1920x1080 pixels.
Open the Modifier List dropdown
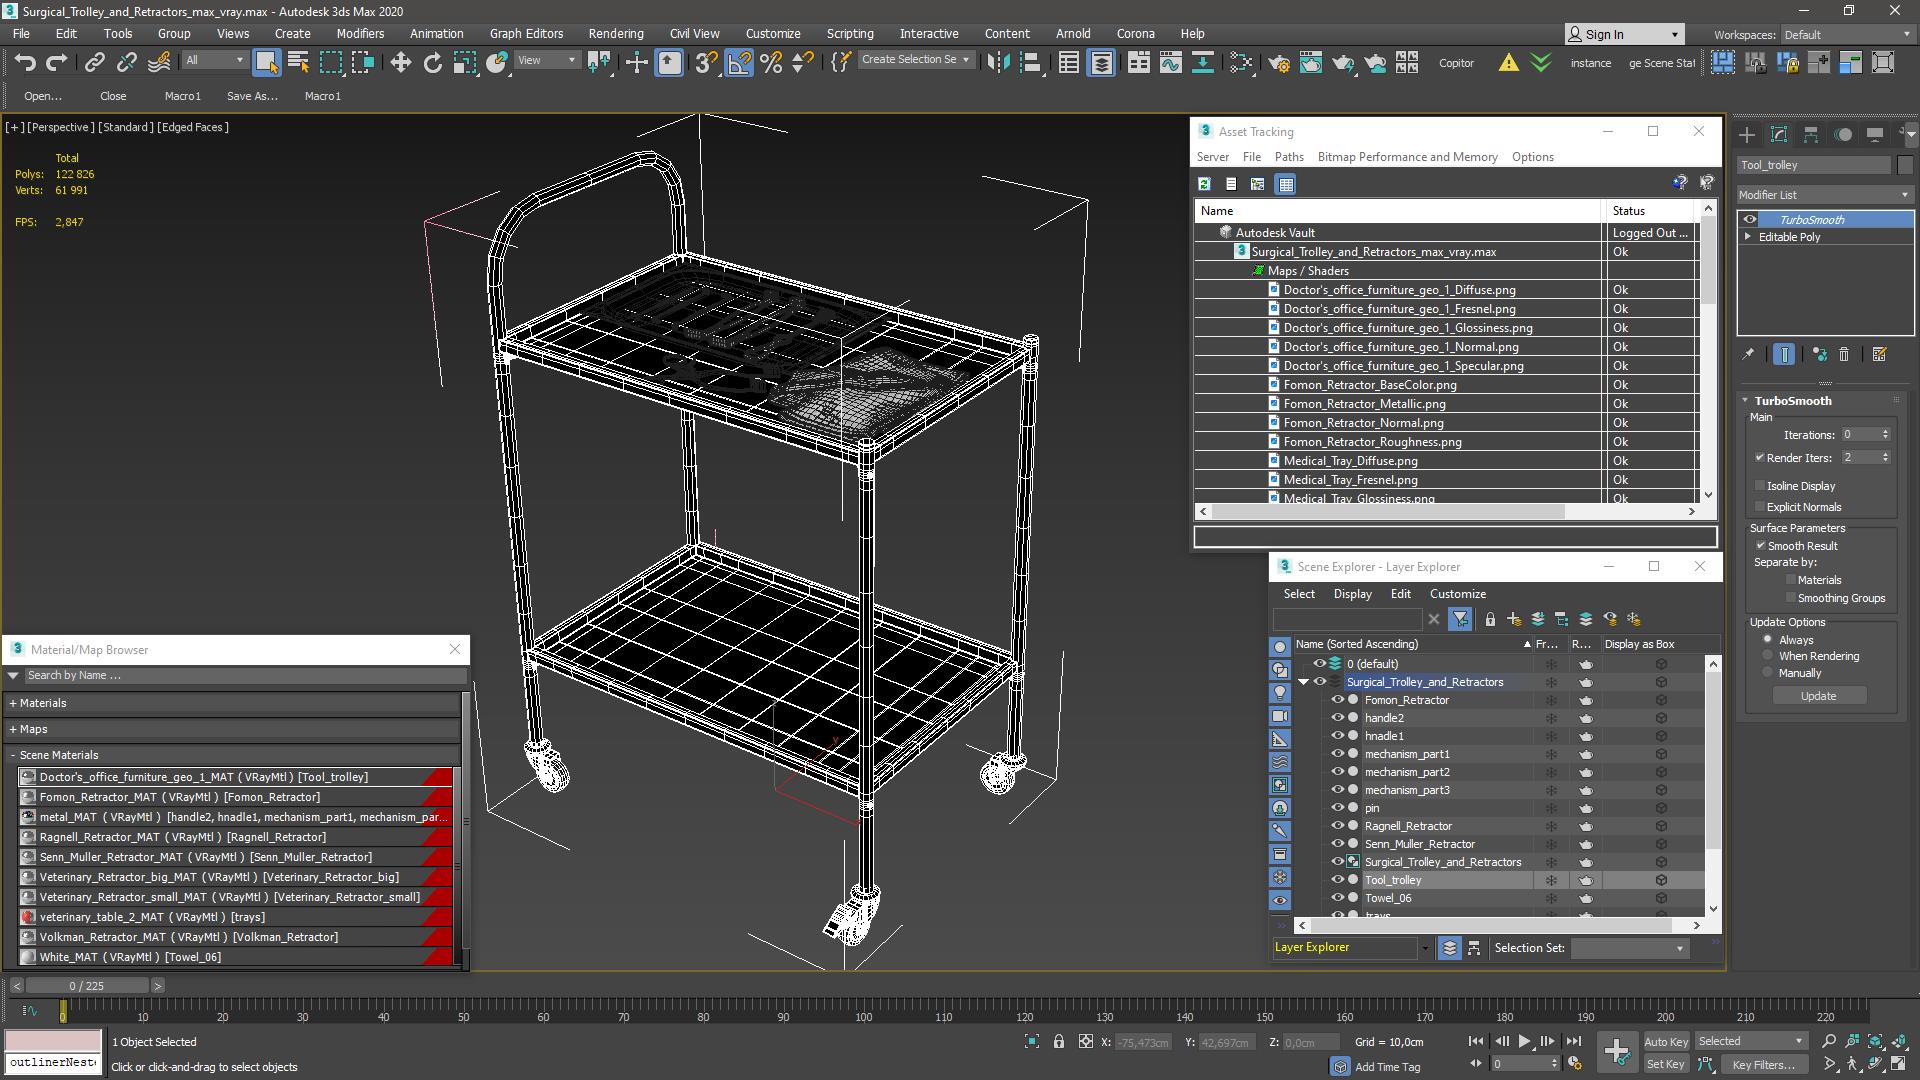[x=1825, y=195]
